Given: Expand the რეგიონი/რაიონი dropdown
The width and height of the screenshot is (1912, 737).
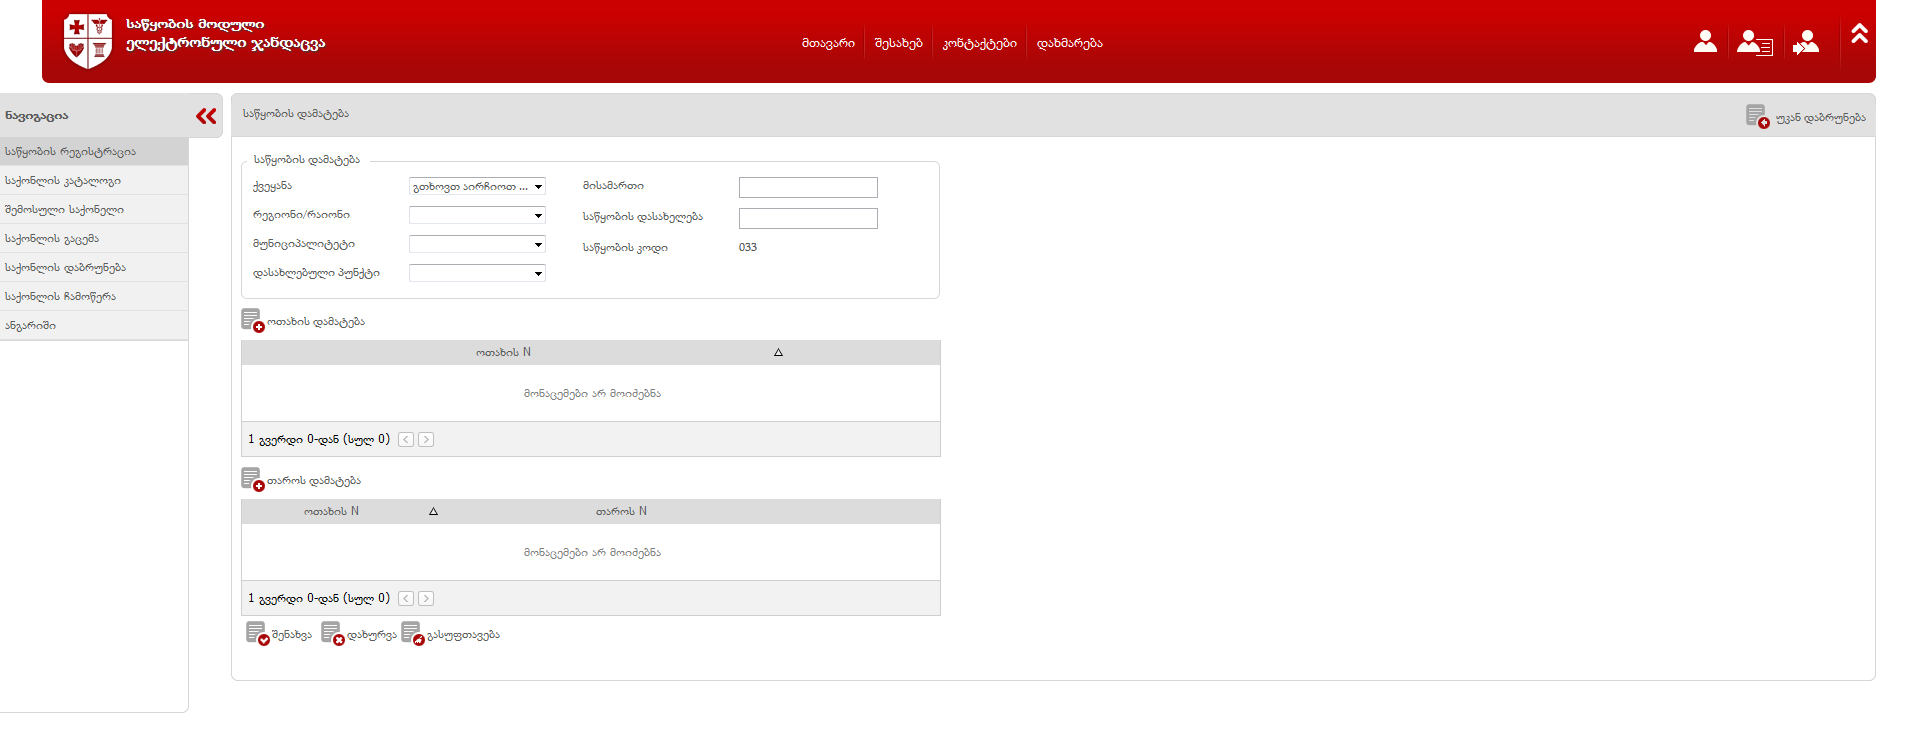Looking at the screenshot, I should tap(477, 216).
